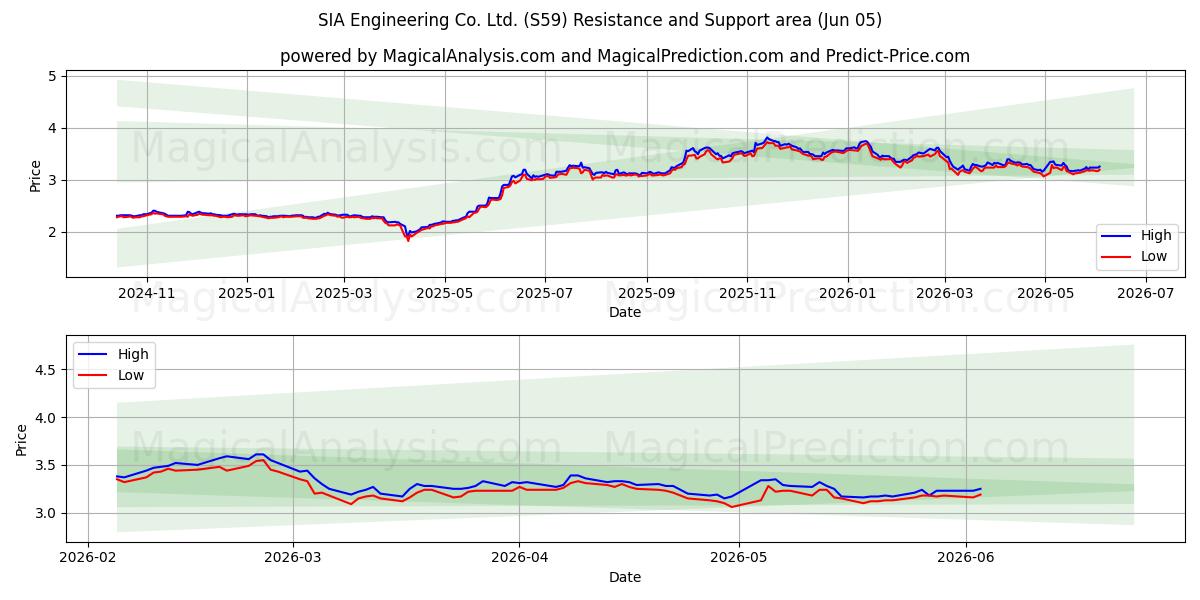
Task: Click the 2025-07 date tick label
Action: tap(545, 294)
